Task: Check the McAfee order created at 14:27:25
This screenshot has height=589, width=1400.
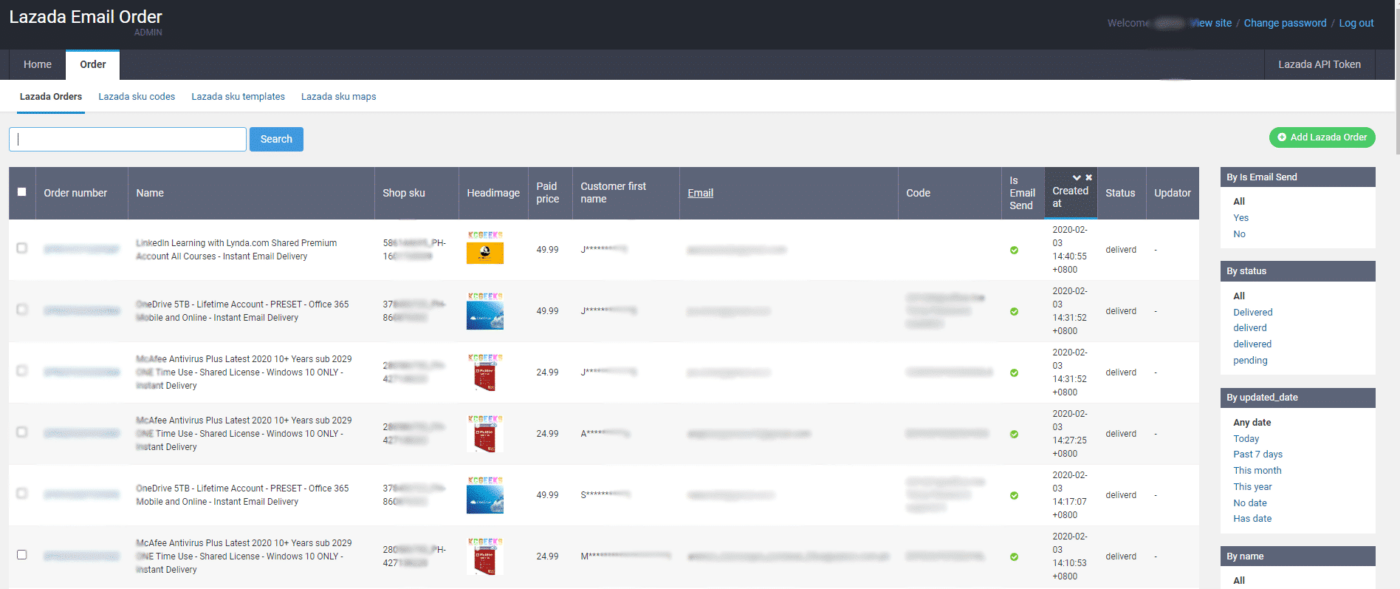Action: (x=22, y=432)
